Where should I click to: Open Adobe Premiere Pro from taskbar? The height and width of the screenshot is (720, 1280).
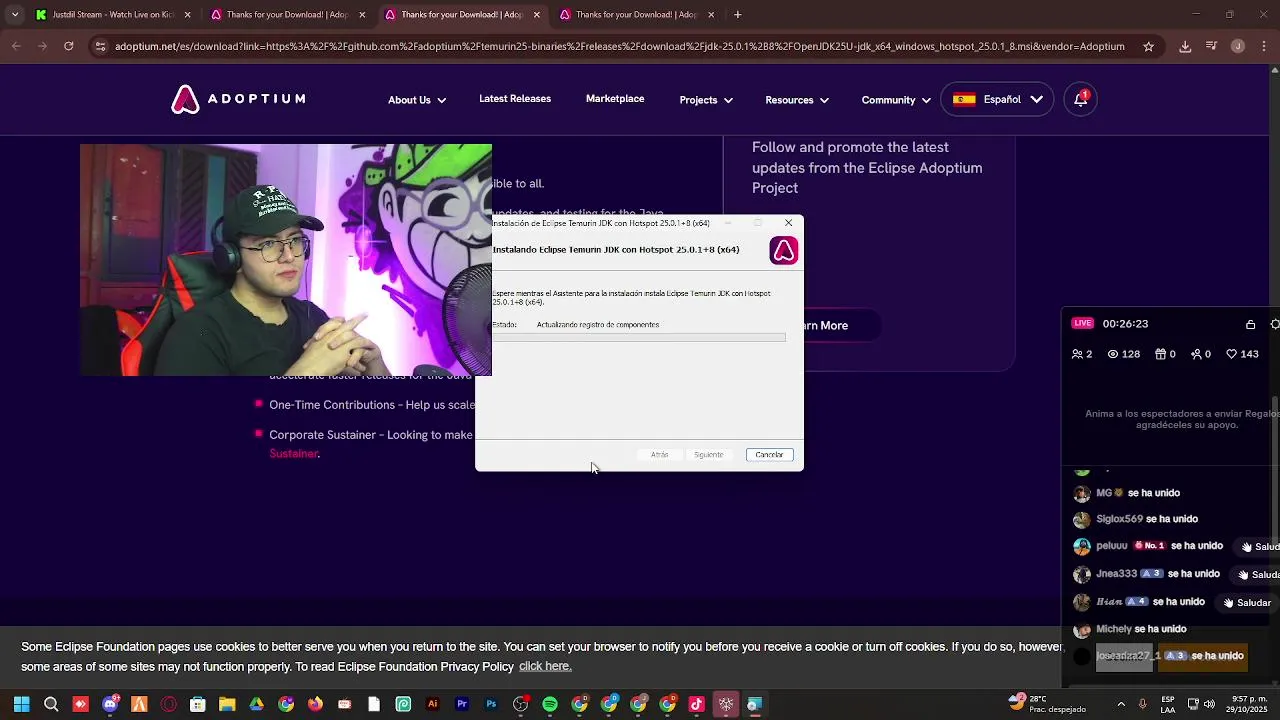(x=462, y=704)
